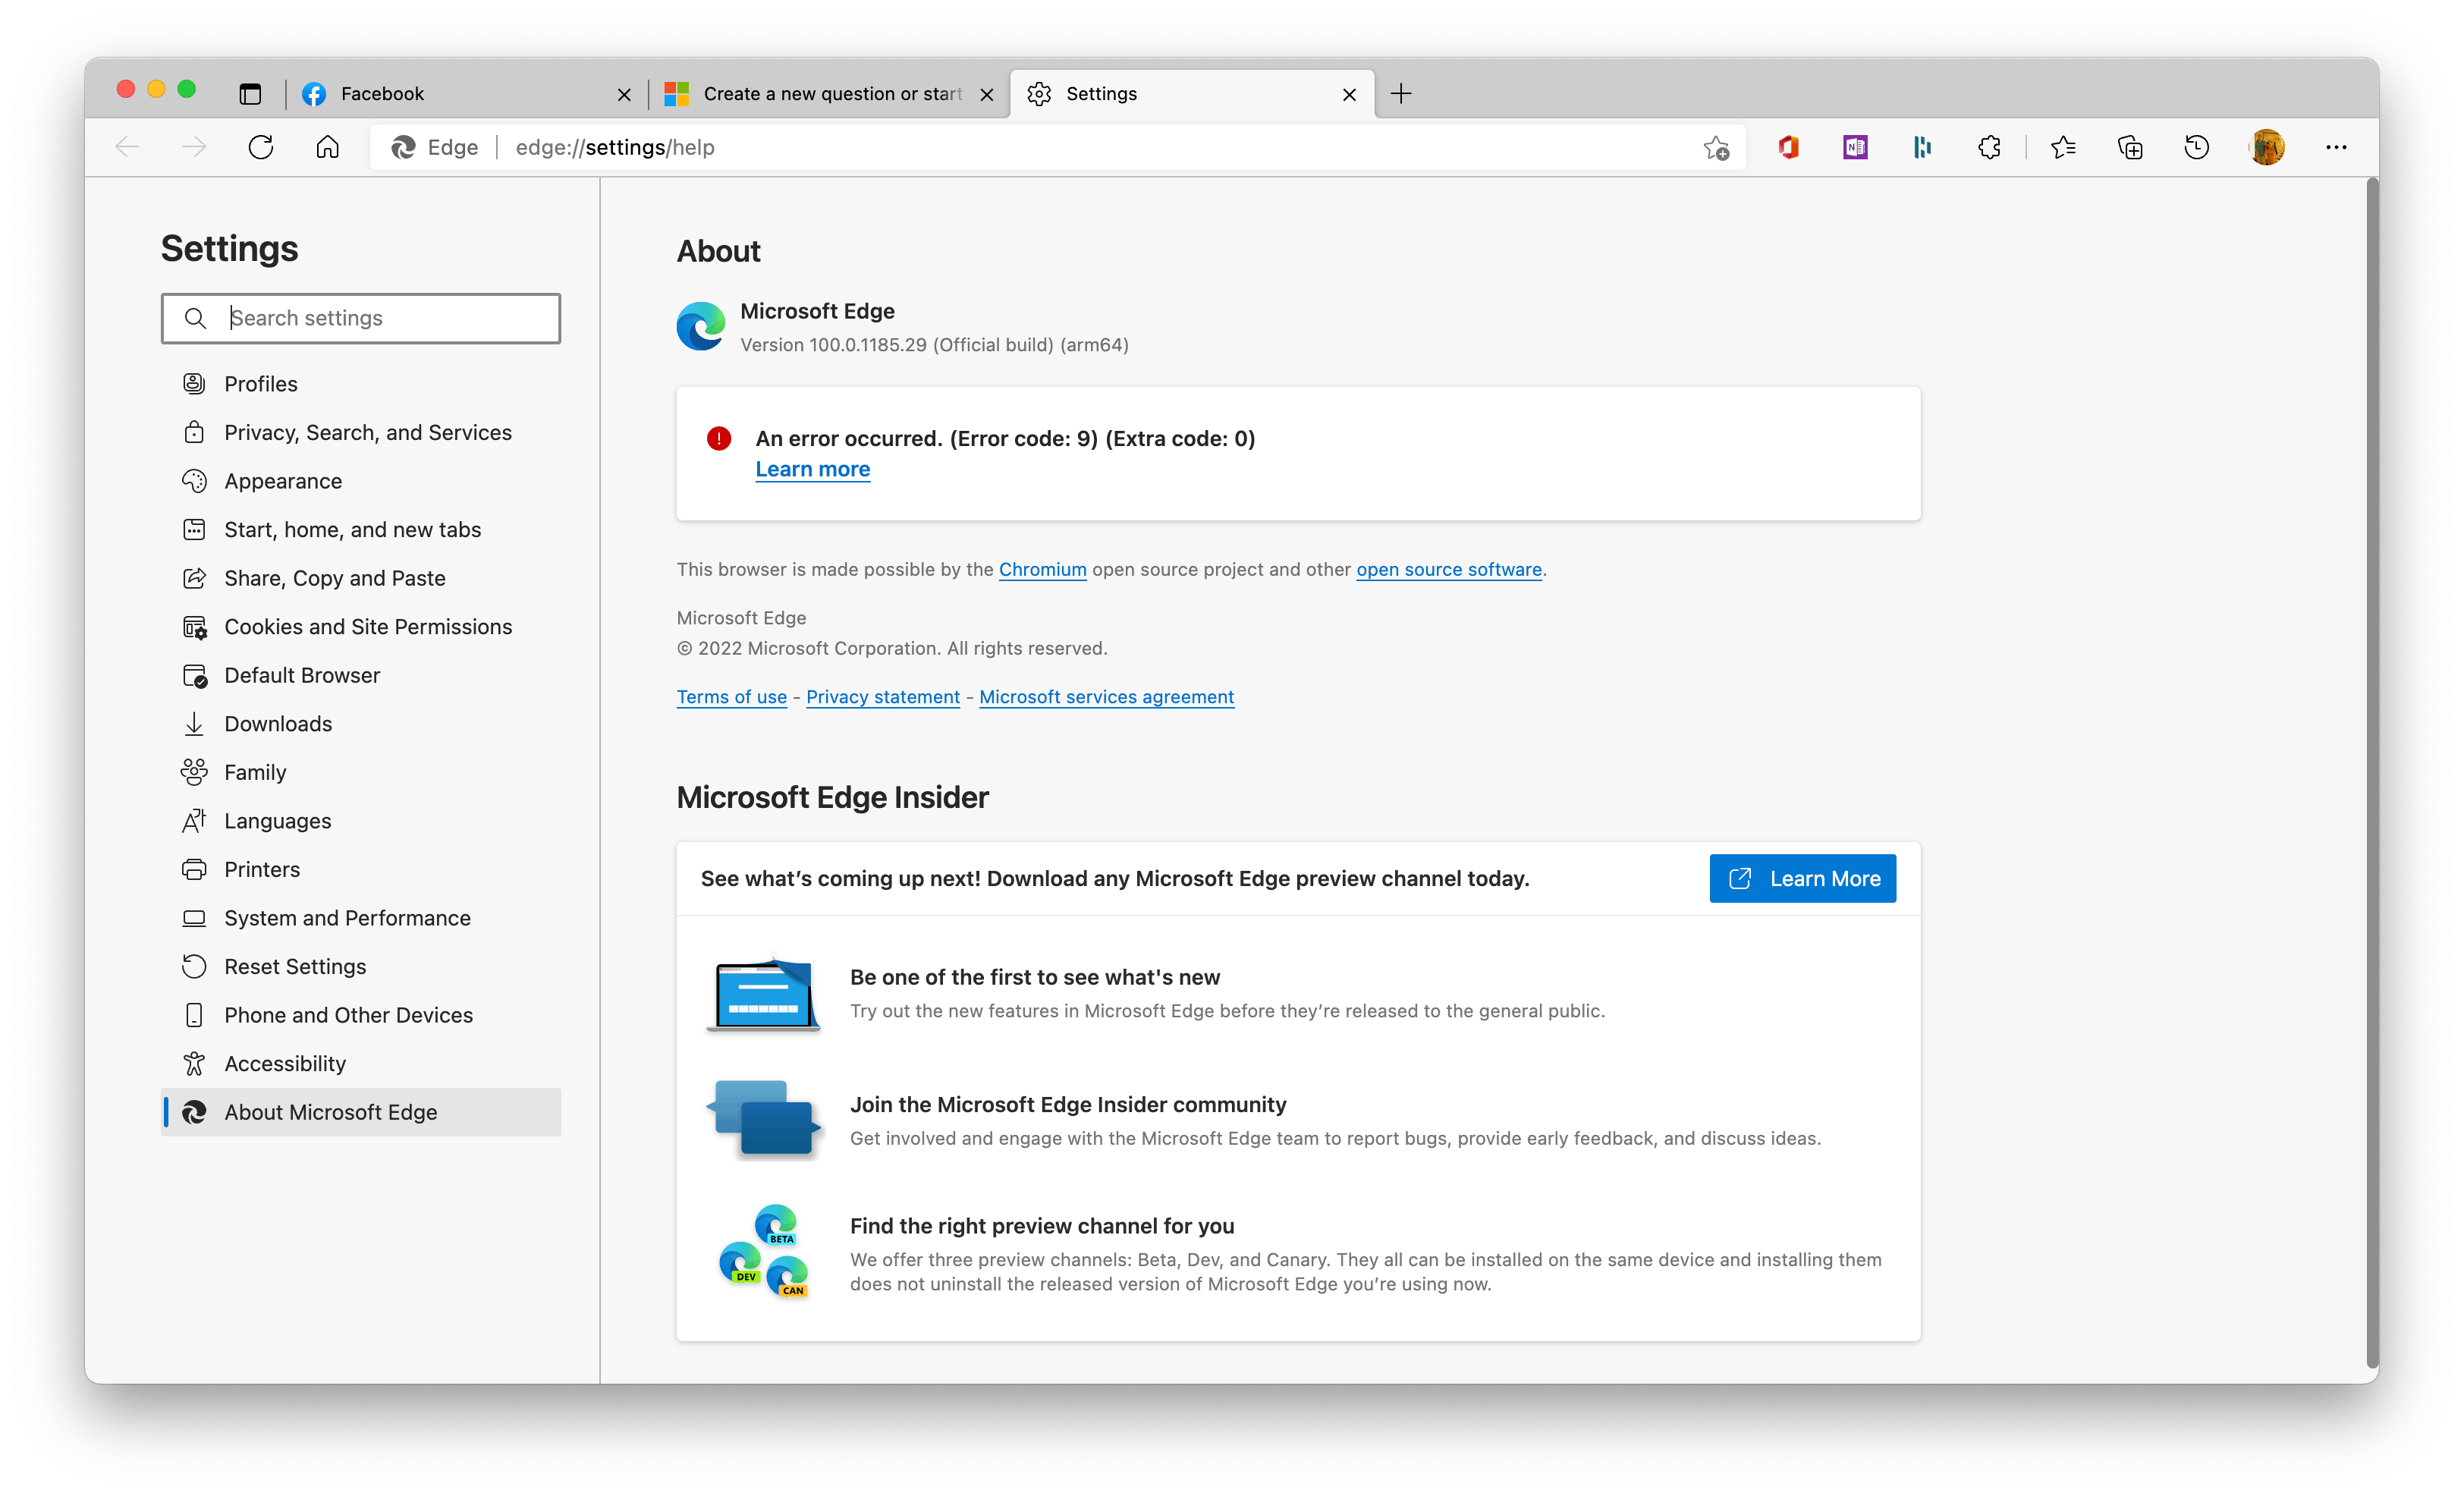
Task: Go to the Home page icon
Action: tap(327, 148)
